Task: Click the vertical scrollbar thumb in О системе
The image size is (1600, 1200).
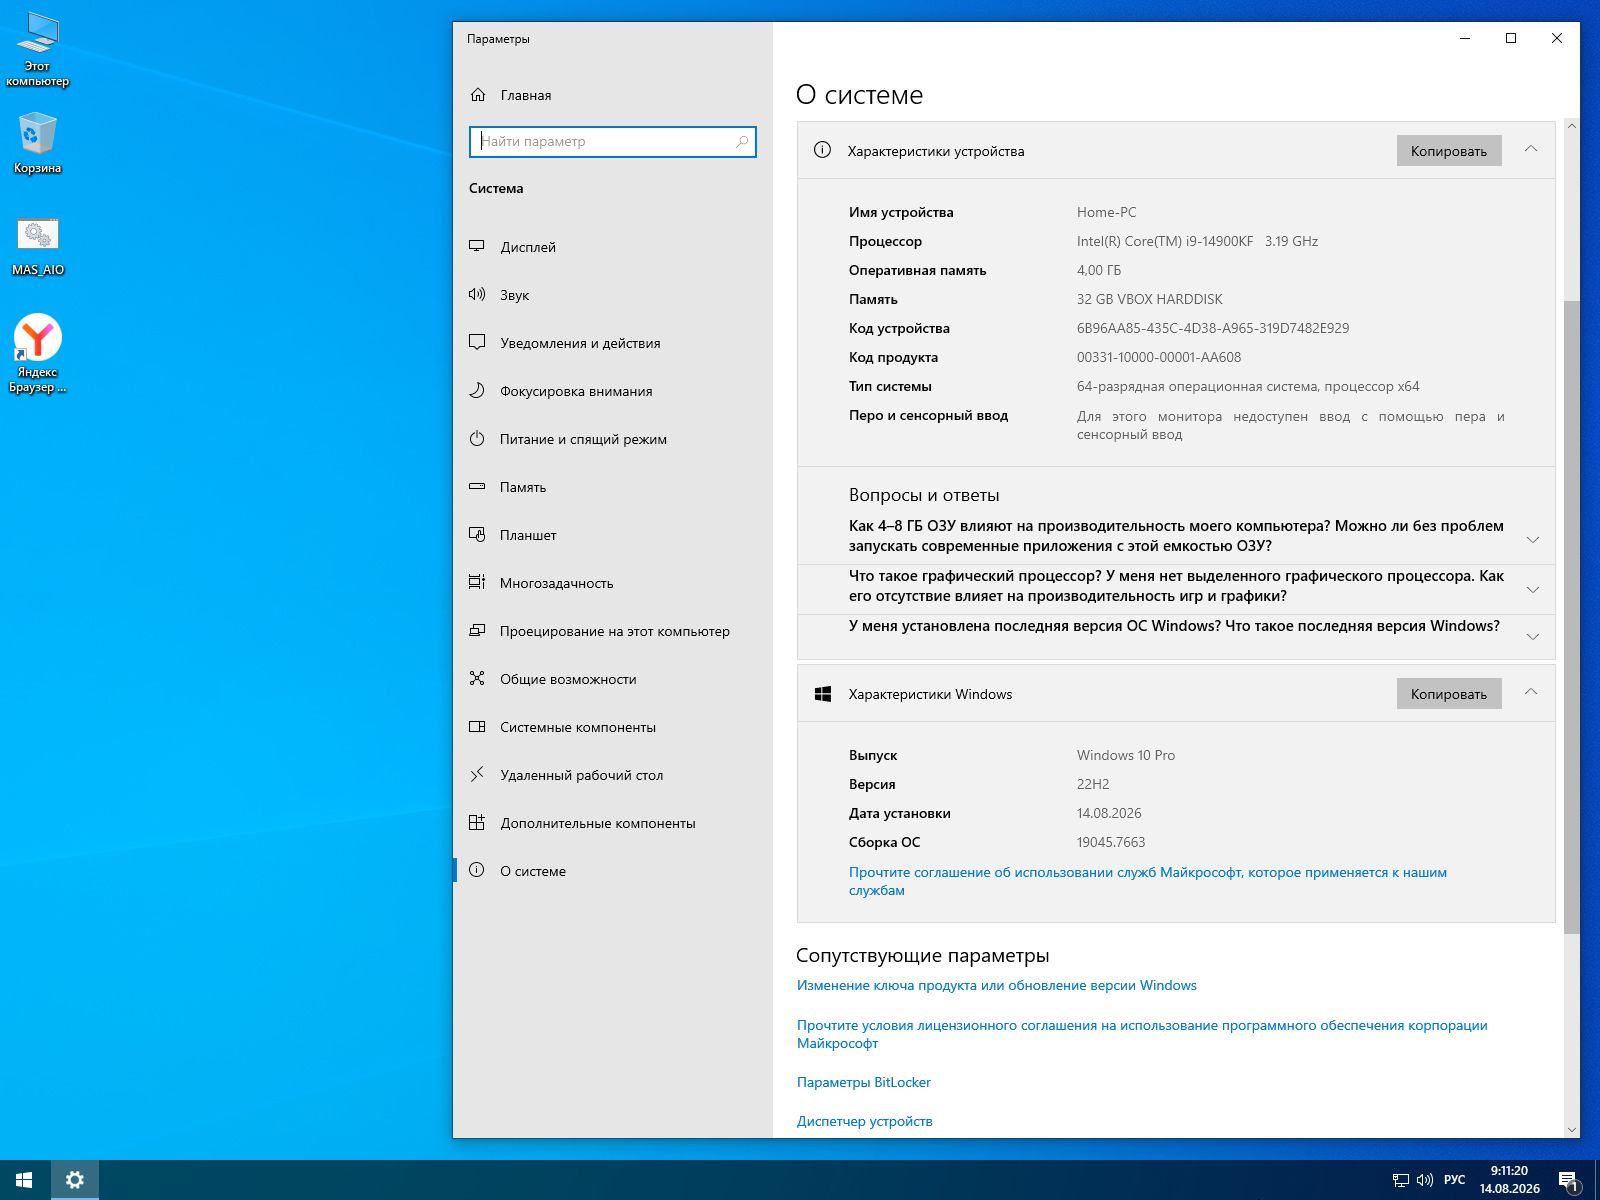Action: tap(1572, 617)
